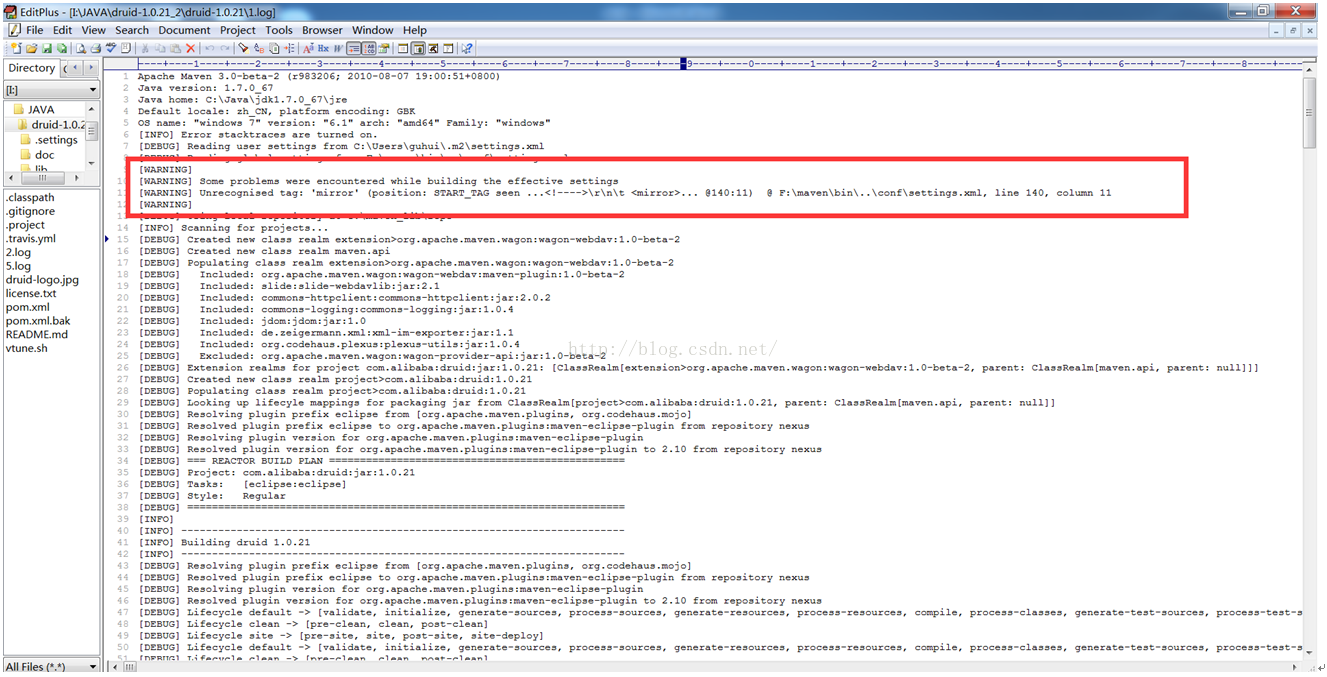Open the Document menu
Screen dimensions: 1327x677
[x=184, y=30]
